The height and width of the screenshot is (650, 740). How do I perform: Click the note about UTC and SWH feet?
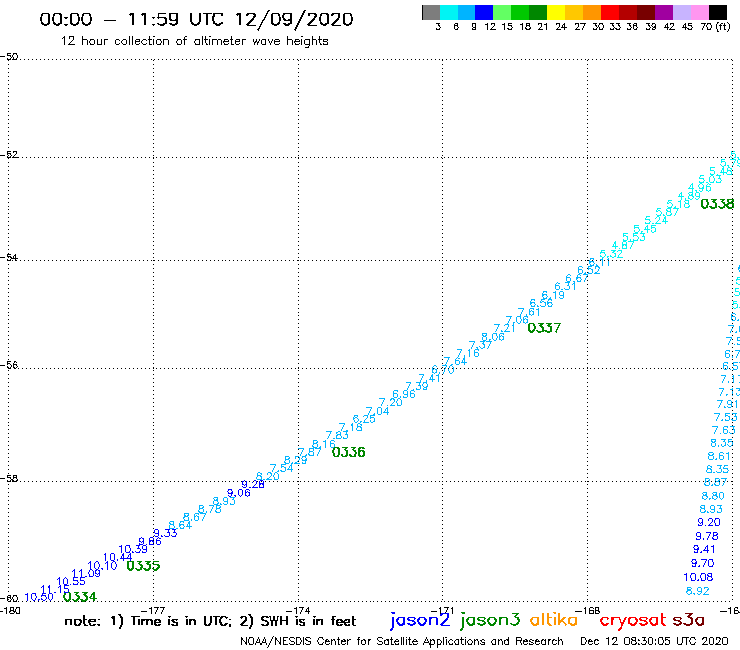tap(210, 621)
